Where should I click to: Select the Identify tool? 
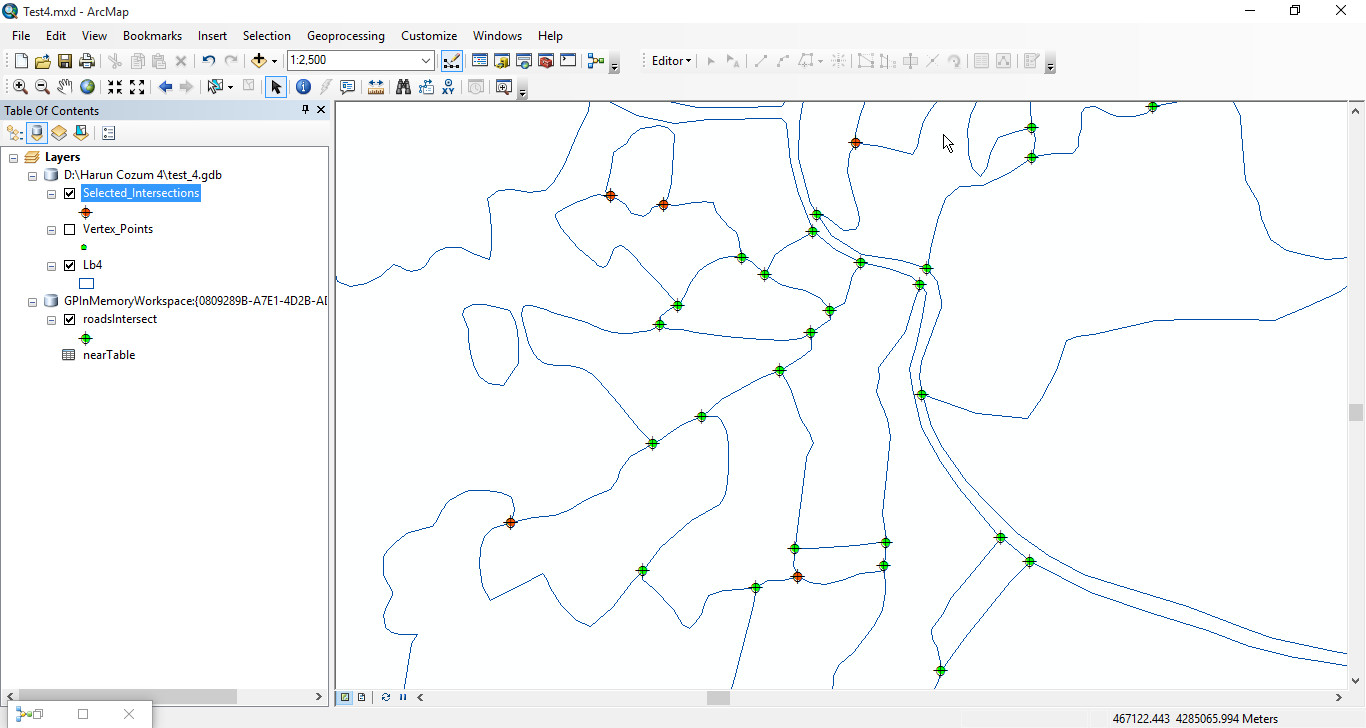pos(303,87)
